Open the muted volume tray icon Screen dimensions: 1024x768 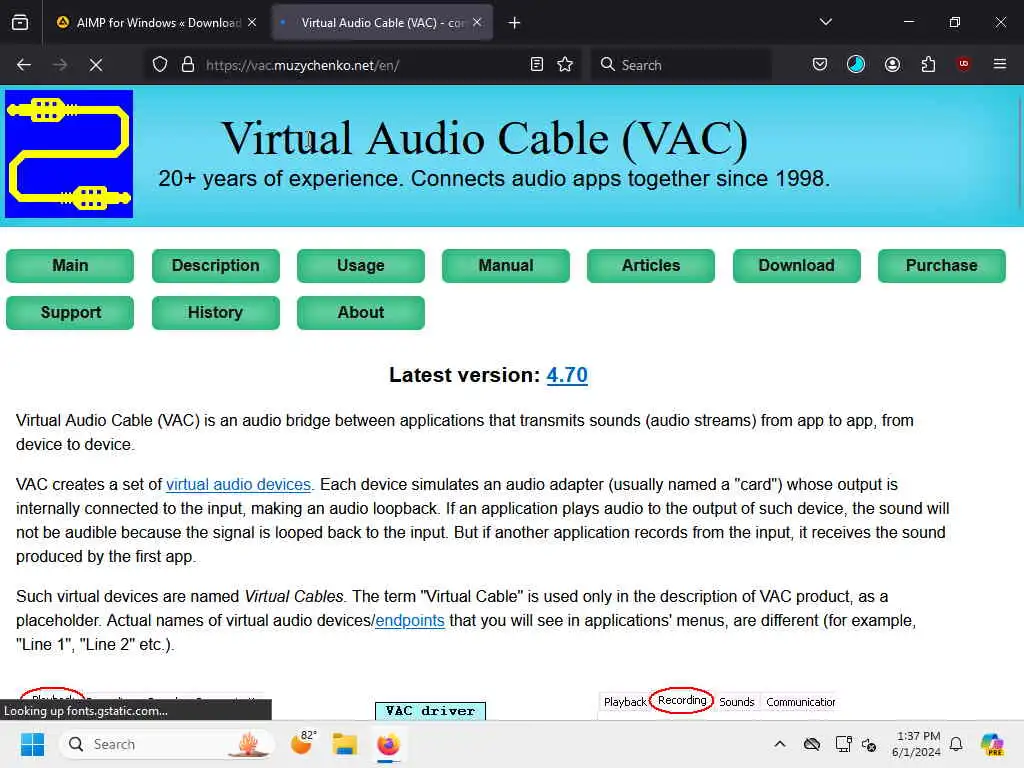point(869,744)
